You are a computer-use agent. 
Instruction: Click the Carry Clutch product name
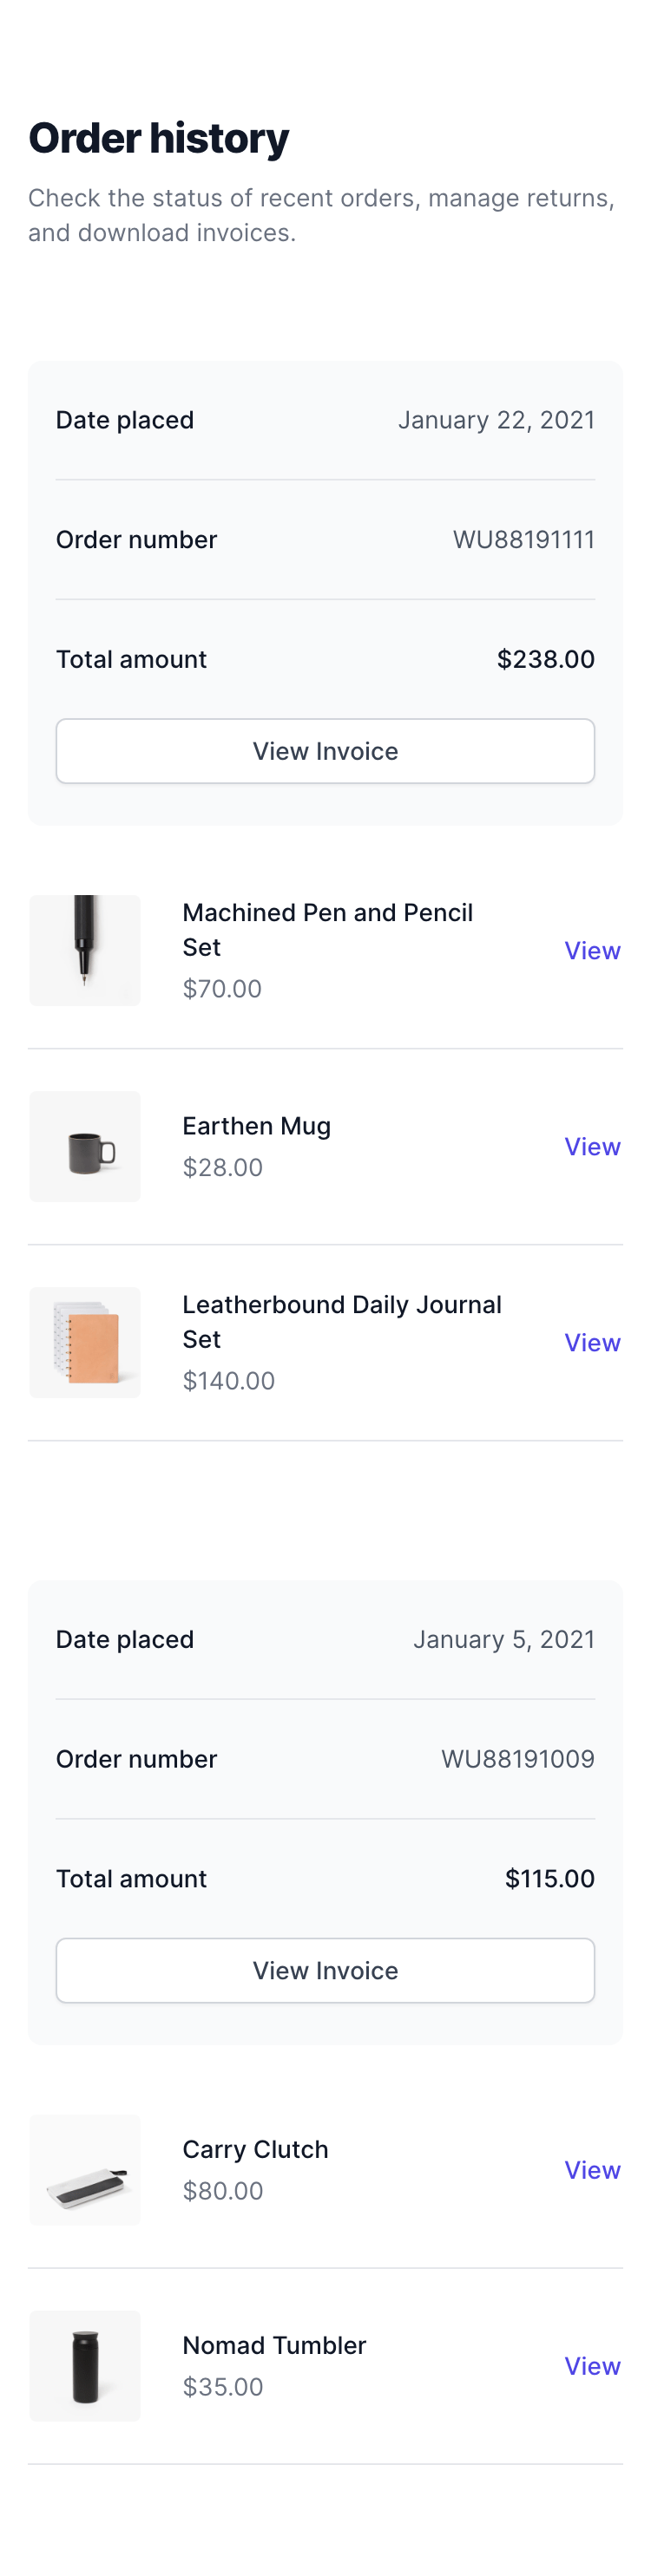pos(255,2149)
